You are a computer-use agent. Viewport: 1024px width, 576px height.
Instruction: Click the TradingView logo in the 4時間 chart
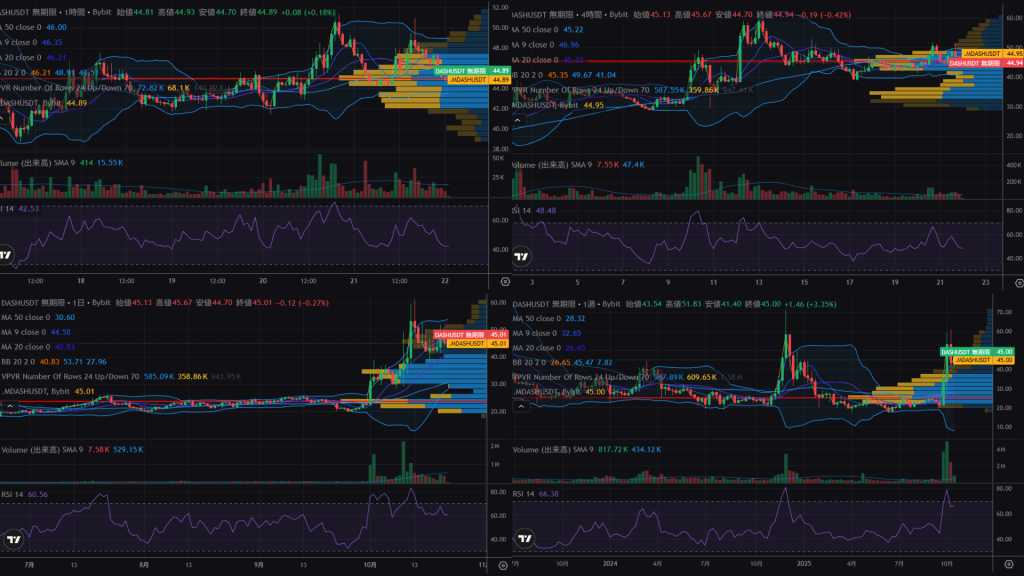click(x=520, y=256)
